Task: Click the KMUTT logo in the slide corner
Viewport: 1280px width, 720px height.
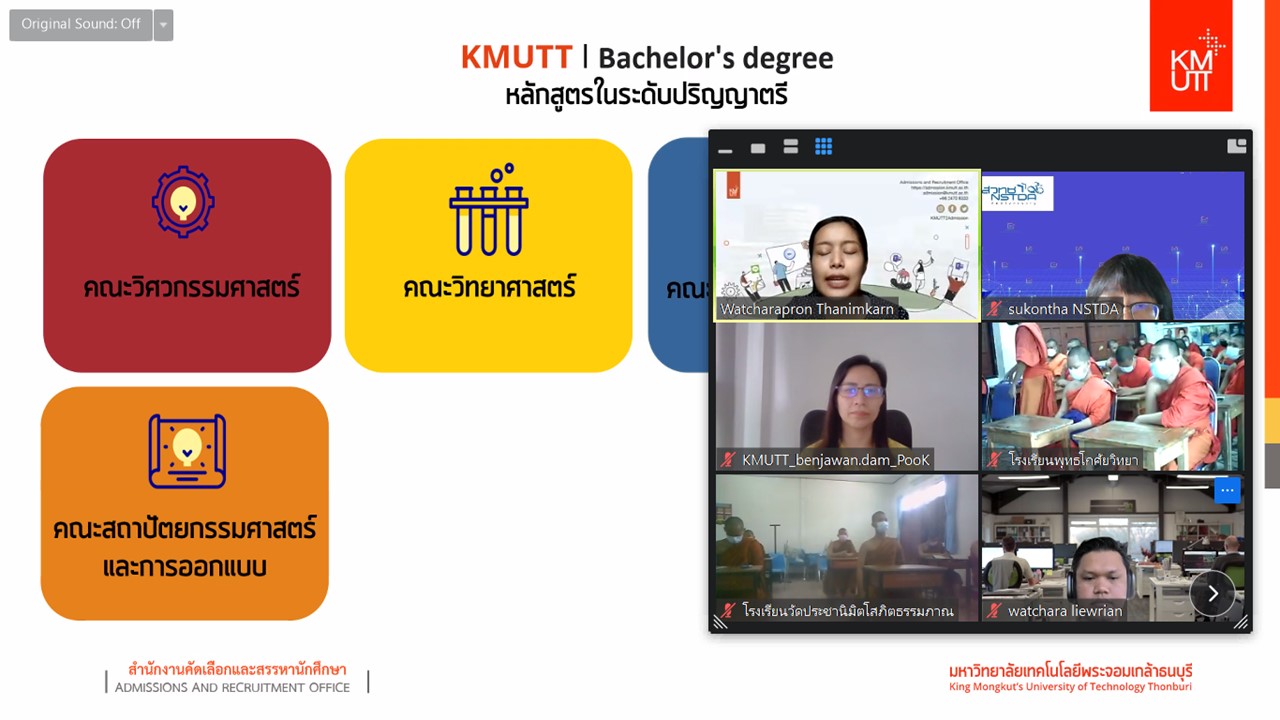Action: click(1190, 56)
